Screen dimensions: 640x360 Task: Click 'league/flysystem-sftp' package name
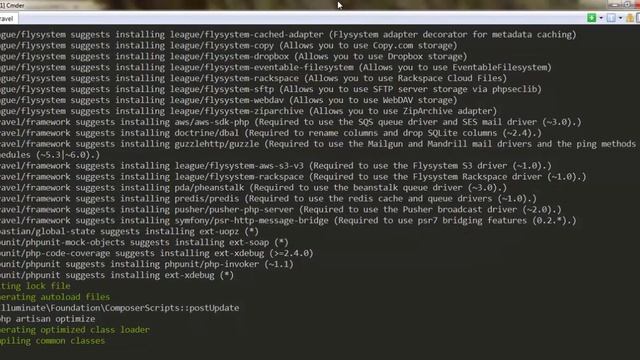coord(222,89)
